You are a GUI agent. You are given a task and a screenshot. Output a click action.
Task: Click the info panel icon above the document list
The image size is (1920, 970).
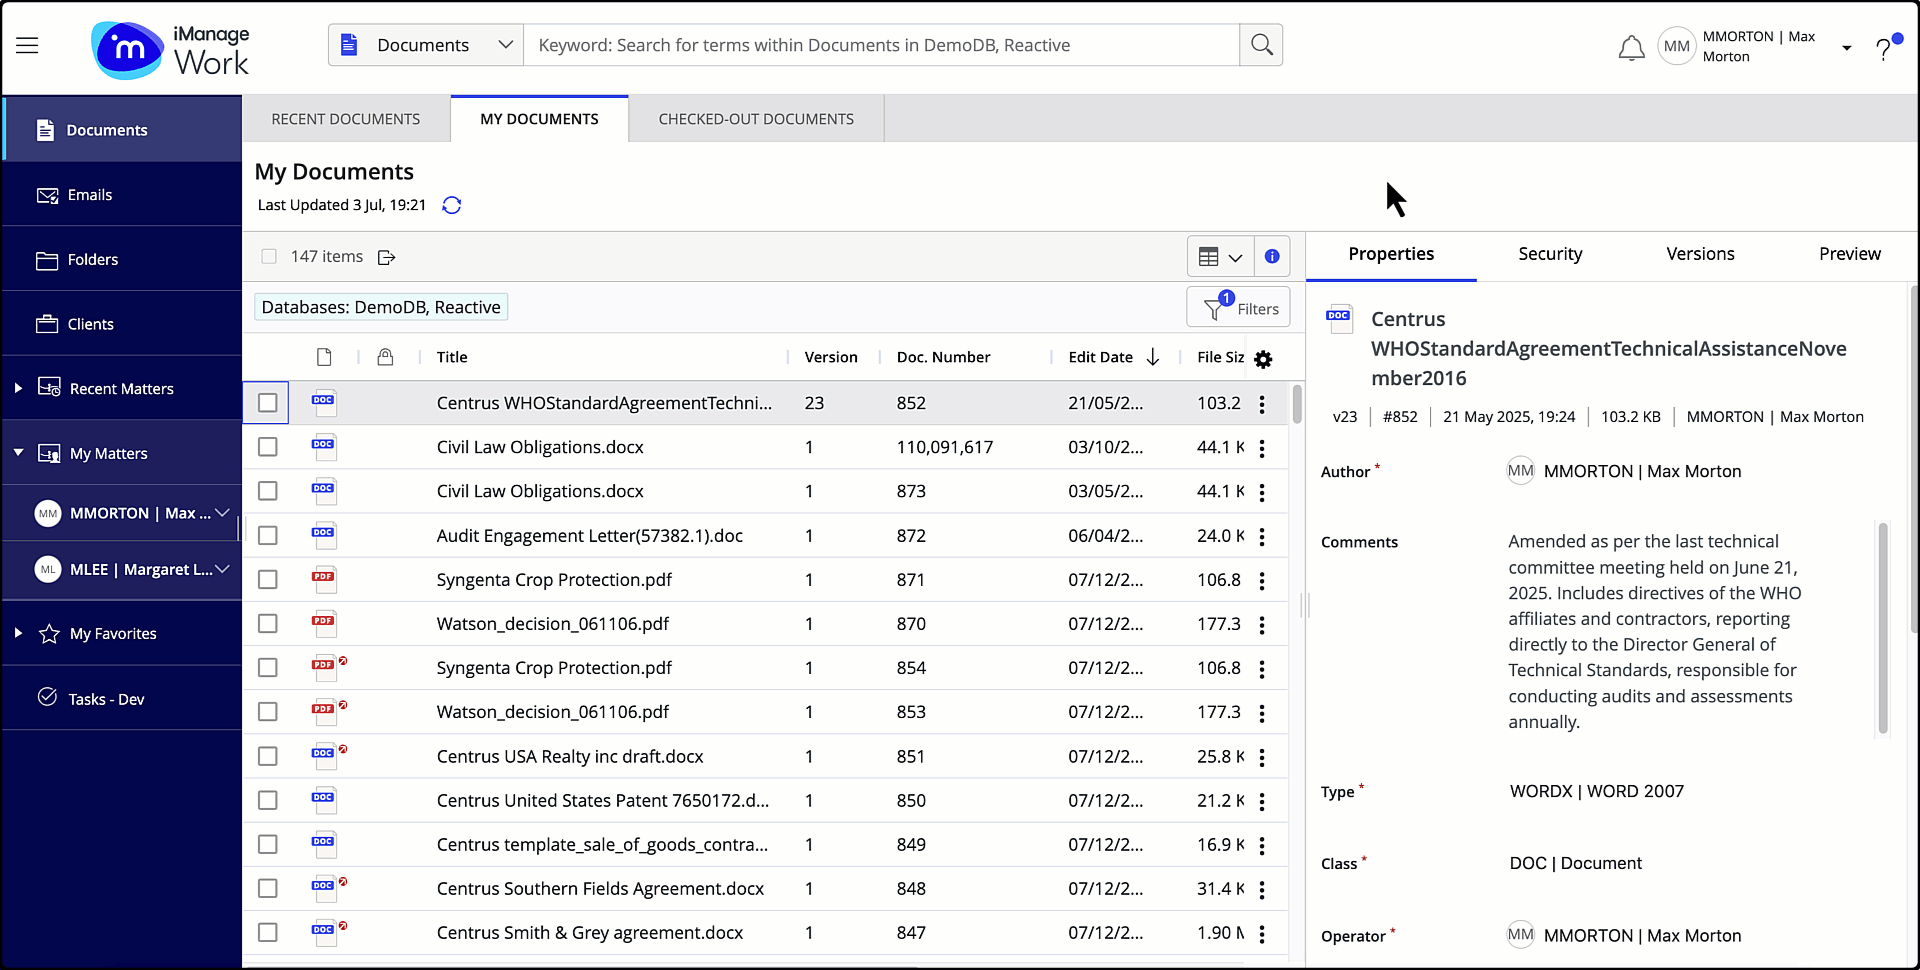[1271, 256]
